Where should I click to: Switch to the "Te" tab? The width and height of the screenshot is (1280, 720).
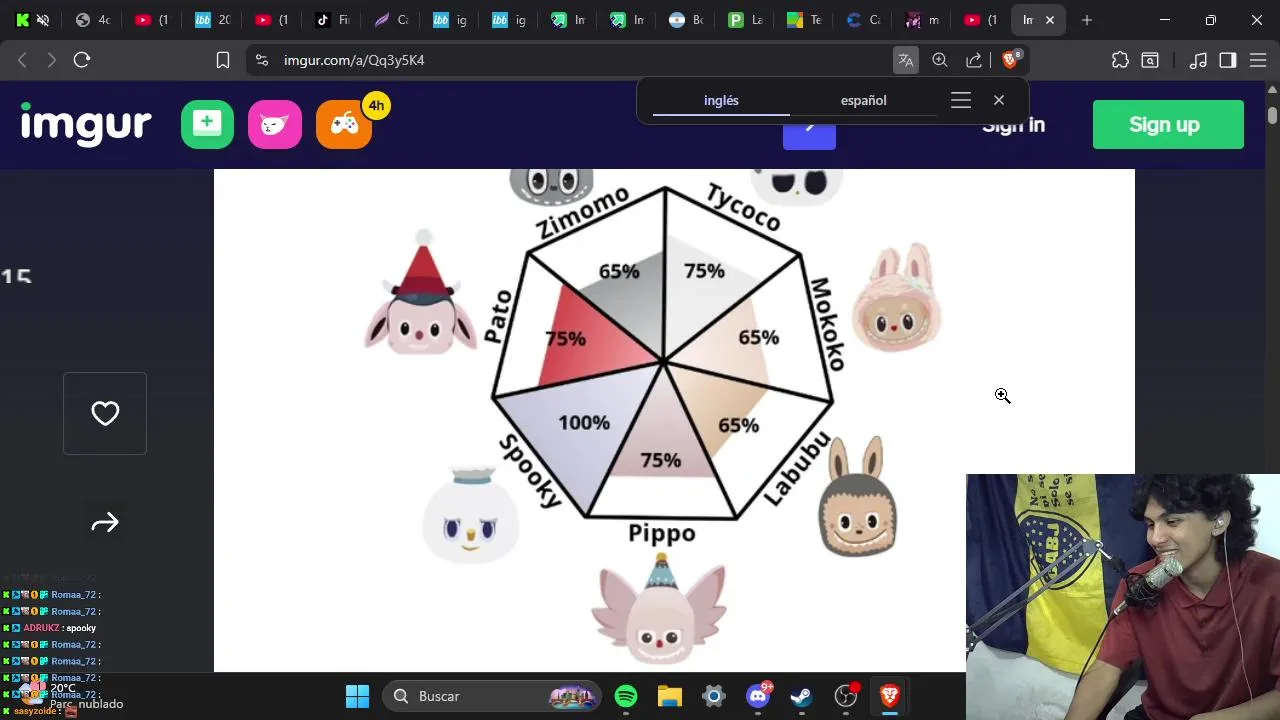[x=805, y=20]
